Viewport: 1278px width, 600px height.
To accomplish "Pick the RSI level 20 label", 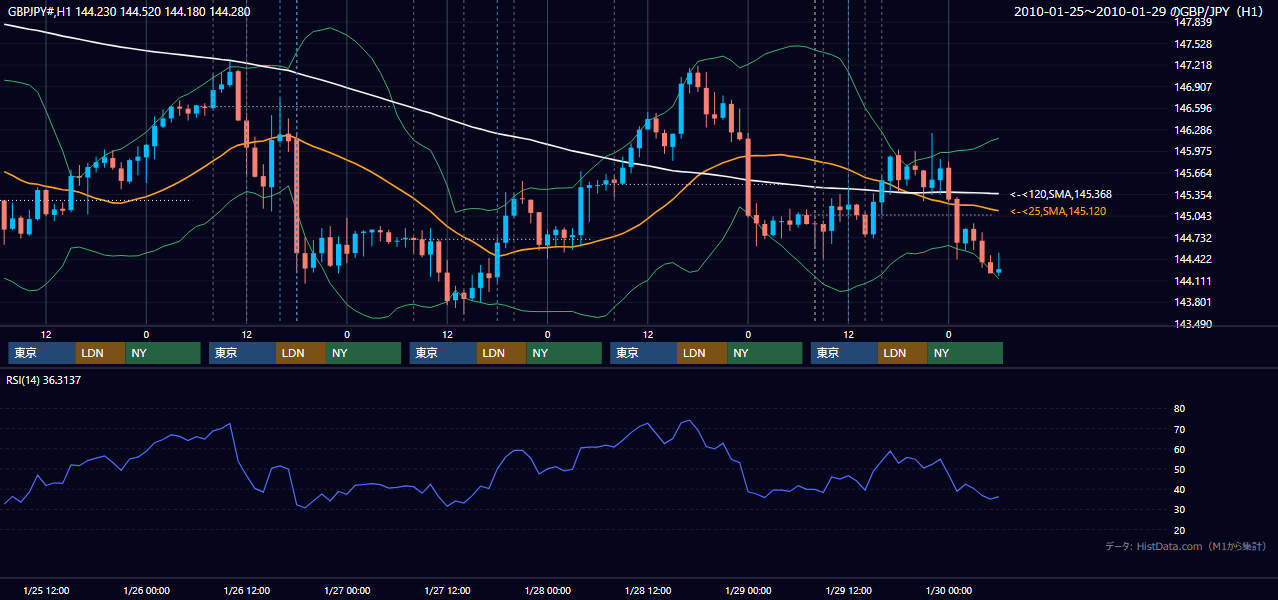I will (x=1179, y=530).
